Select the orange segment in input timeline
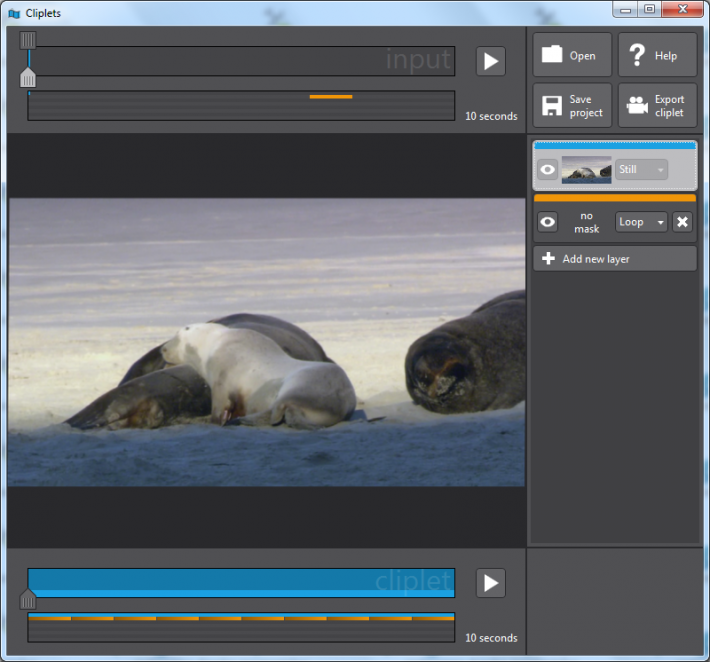The width and height of the screenshot is (710, 662). pos(331,96)
